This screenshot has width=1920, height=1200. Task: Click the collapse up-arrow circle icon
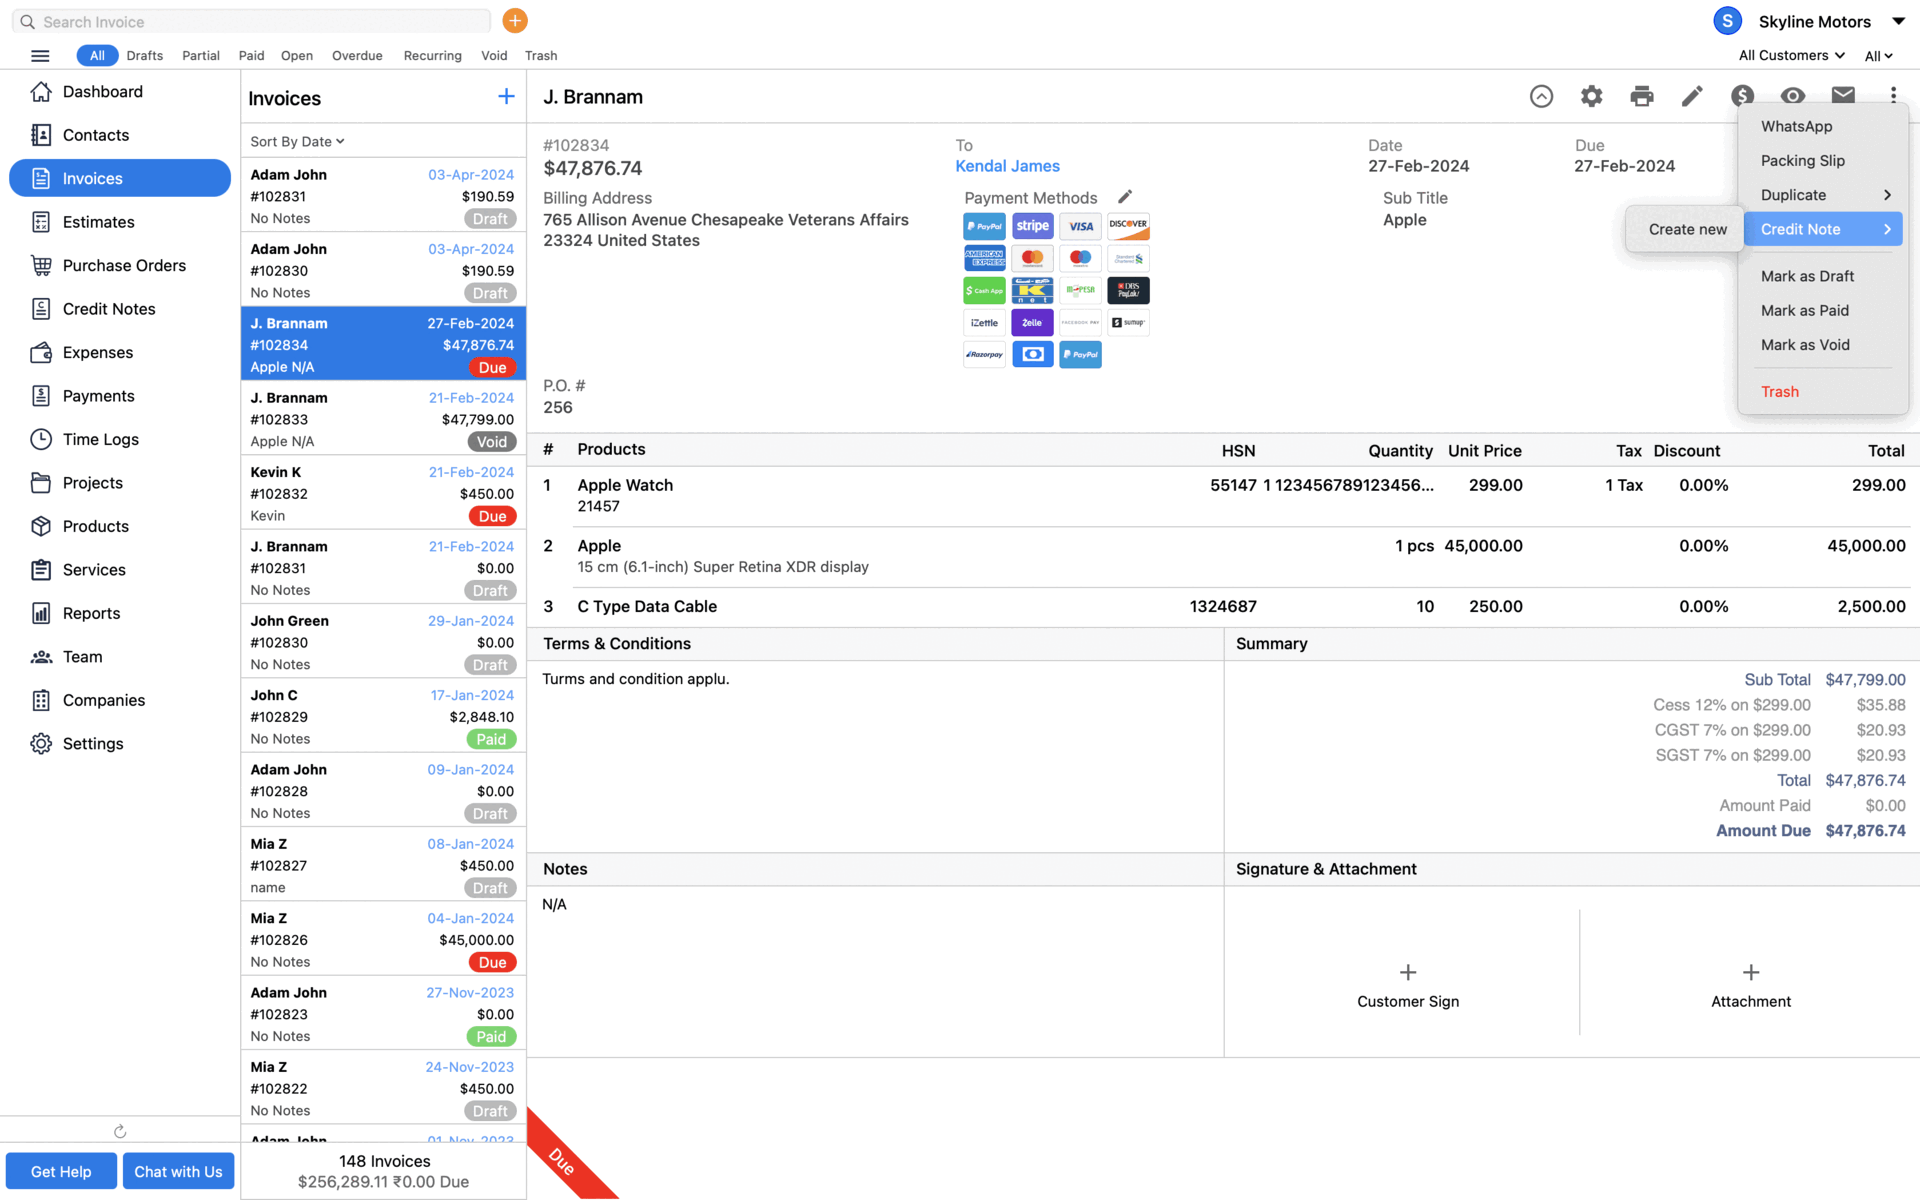pyautogui.click(x=1541, y=96)
